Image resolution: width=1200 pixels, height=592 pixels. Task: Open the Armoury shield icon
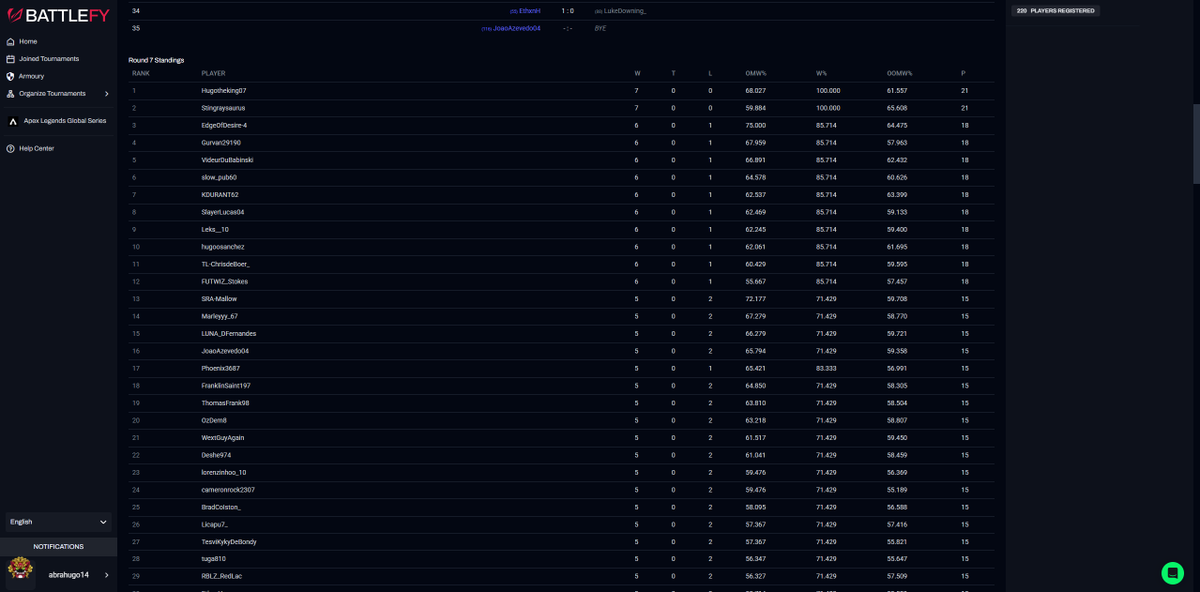[10, 76]
